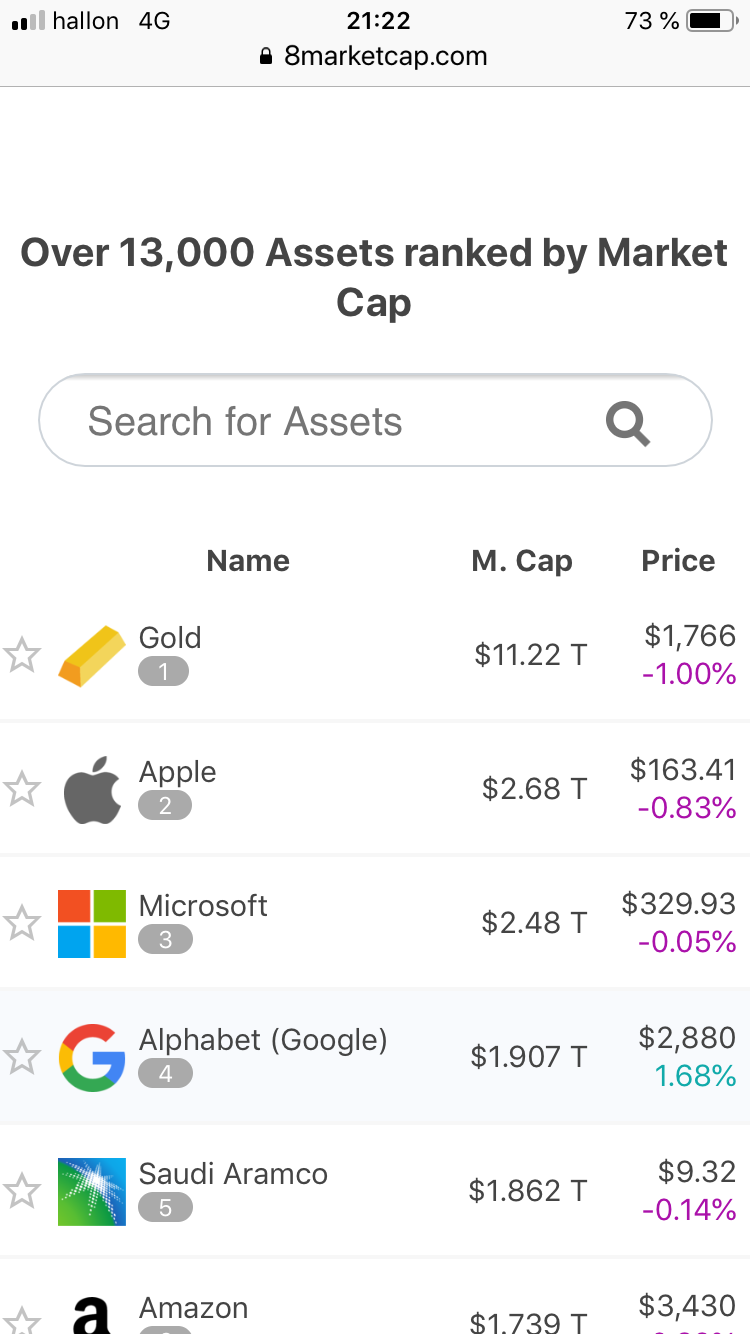
Task: Star Microsoft as a favorite
Action: pyautogui.click(x=21, y=924)
